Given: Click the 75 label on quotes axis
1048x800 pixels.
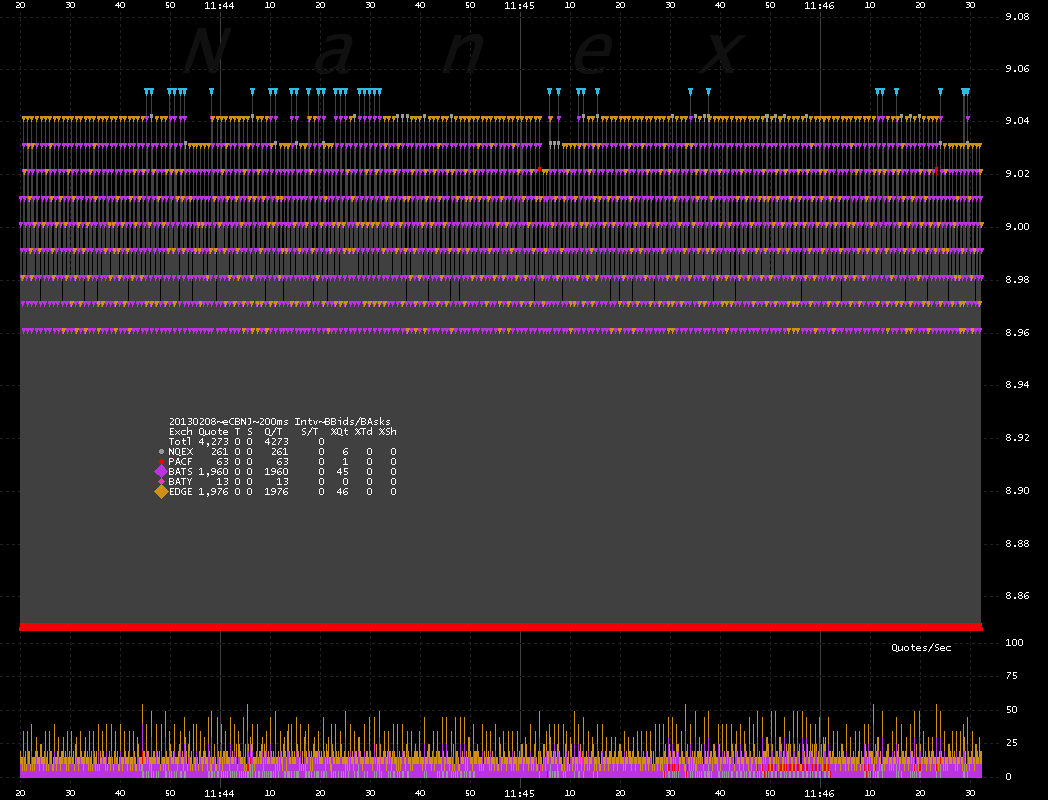Looking at the screenshot, I should (x=1011, y=676).
